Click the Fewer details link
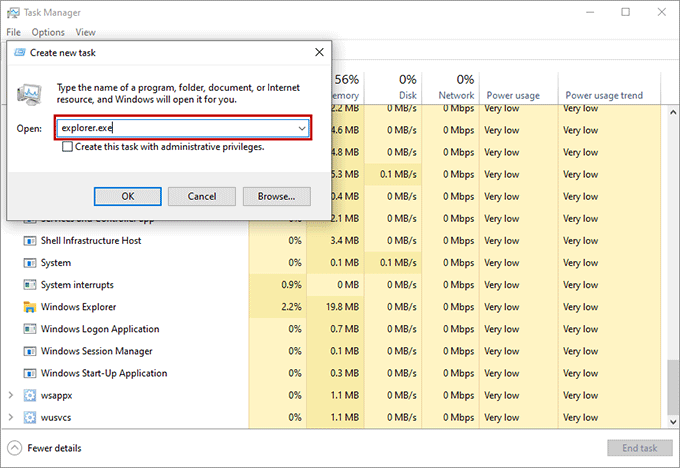Viewport: 680px width, 468px height. click(x=54, y=448)
